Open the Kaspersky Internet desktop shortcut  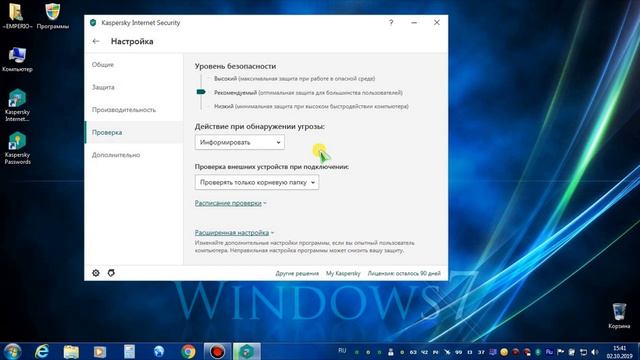(x=17, y=105)
